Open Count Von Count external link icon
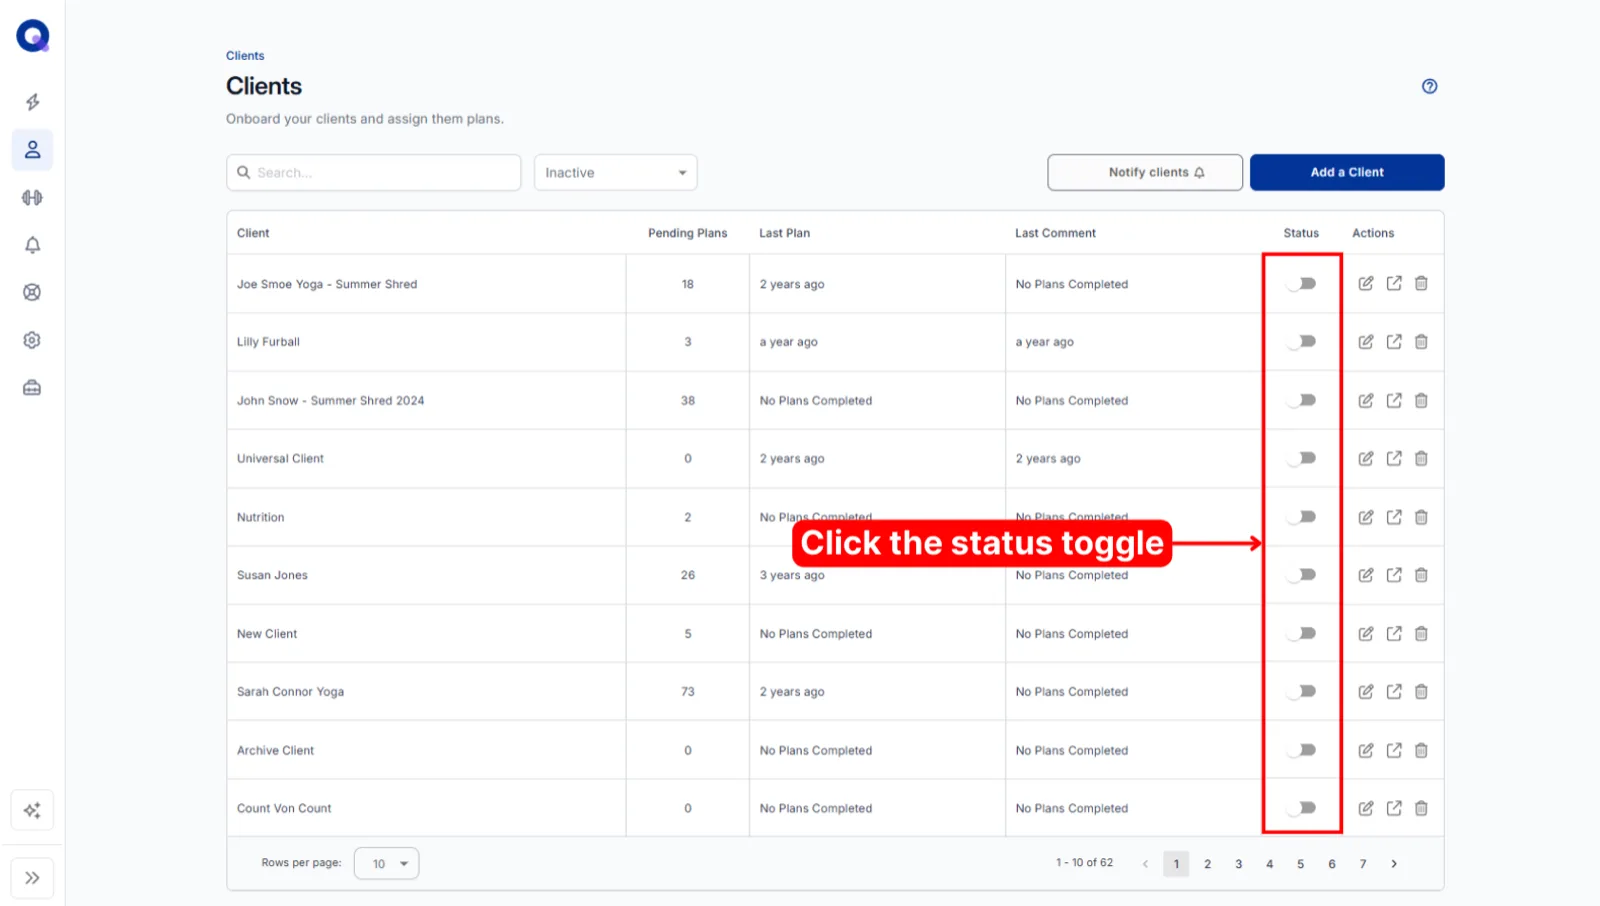 1394,808
